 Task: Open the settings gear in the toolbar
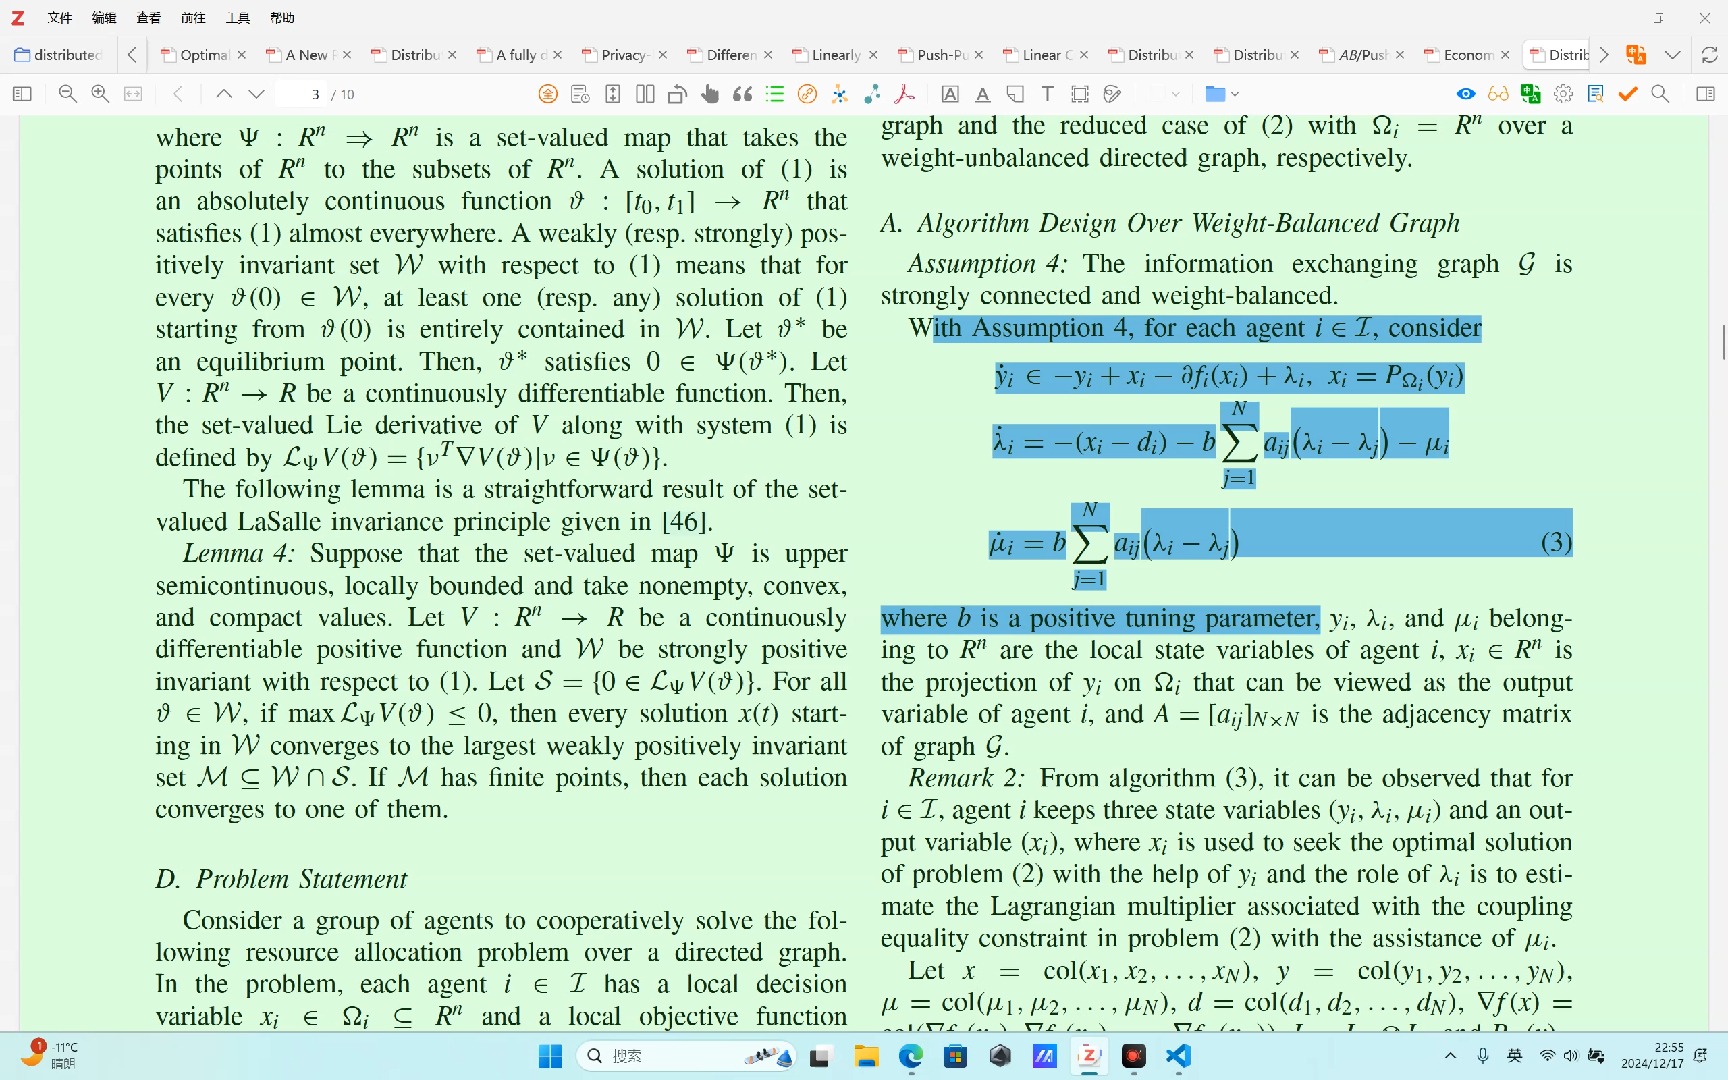1564,94
